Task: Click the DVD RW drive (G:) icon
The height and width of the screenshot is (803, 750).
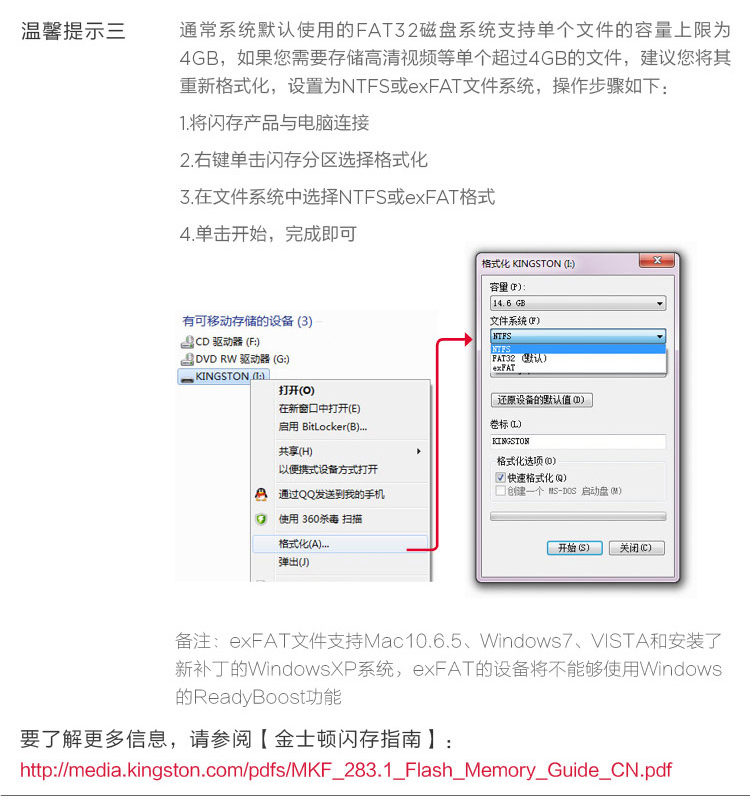Action: (187, 359)
